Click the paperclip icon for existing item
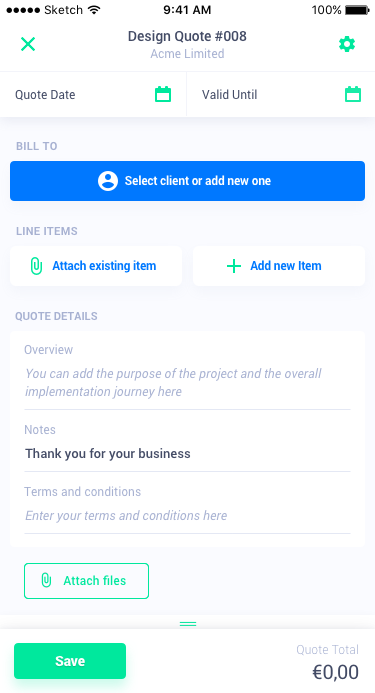The height and width of the screenshot is (693, 375). click(x=36, y=266)
